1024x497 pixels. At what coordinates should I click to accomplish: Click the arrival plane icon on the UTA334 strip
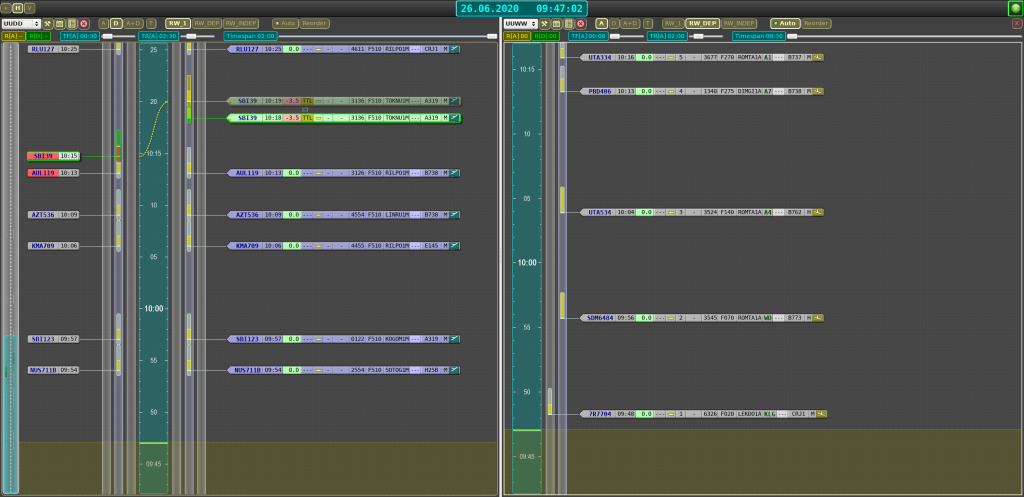(x=818, y=58)
